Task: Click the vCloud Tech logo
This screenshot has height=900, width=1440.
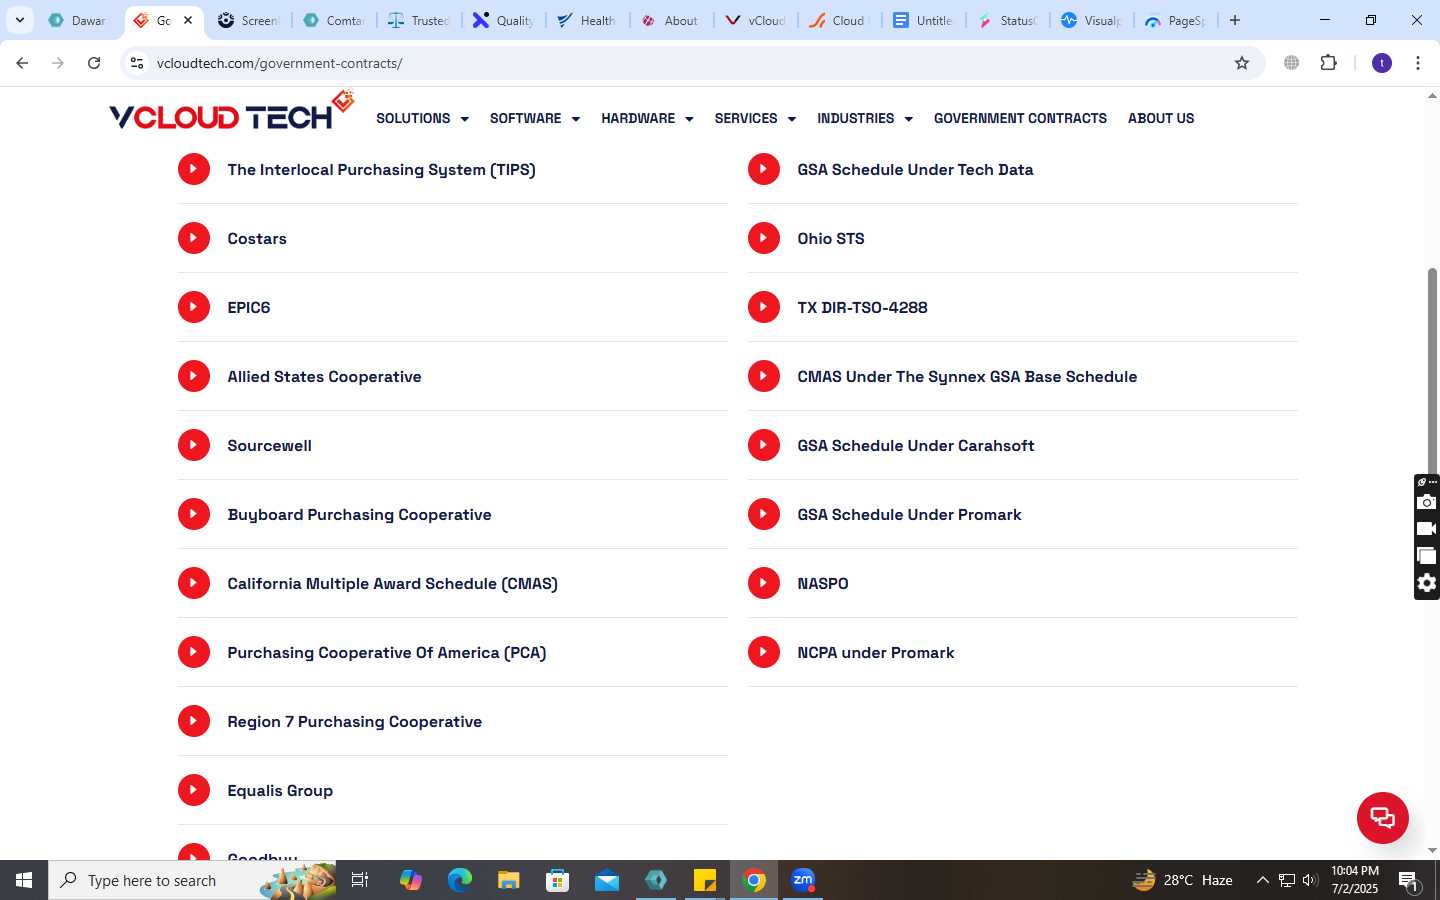Action: pyautogui.click(x=231, y=112)
